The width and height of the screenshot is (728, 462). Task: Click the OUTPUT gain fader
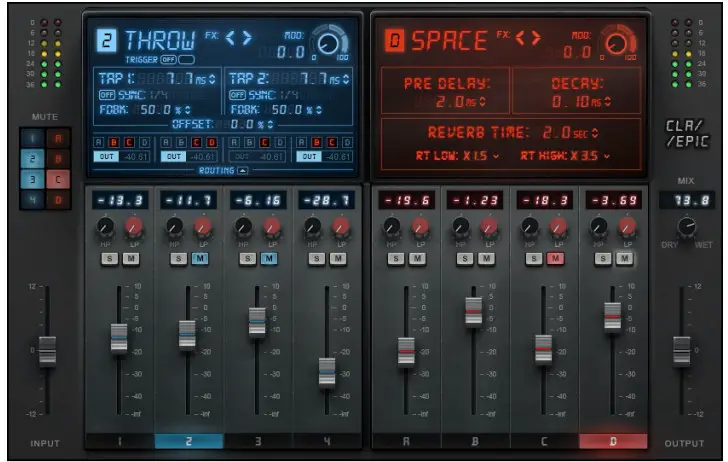pyautogui.click(x=682, y=351)
